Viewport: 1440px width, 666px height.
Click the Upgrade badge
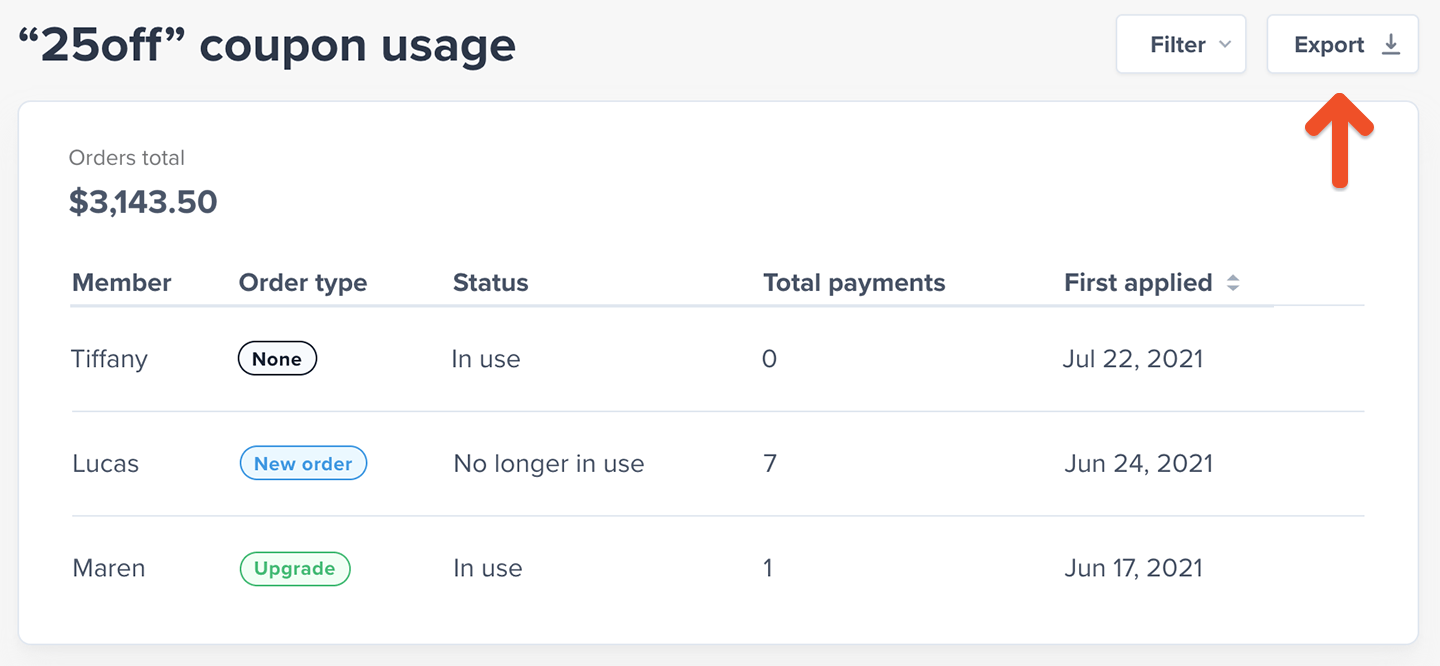tap(294, 569)
